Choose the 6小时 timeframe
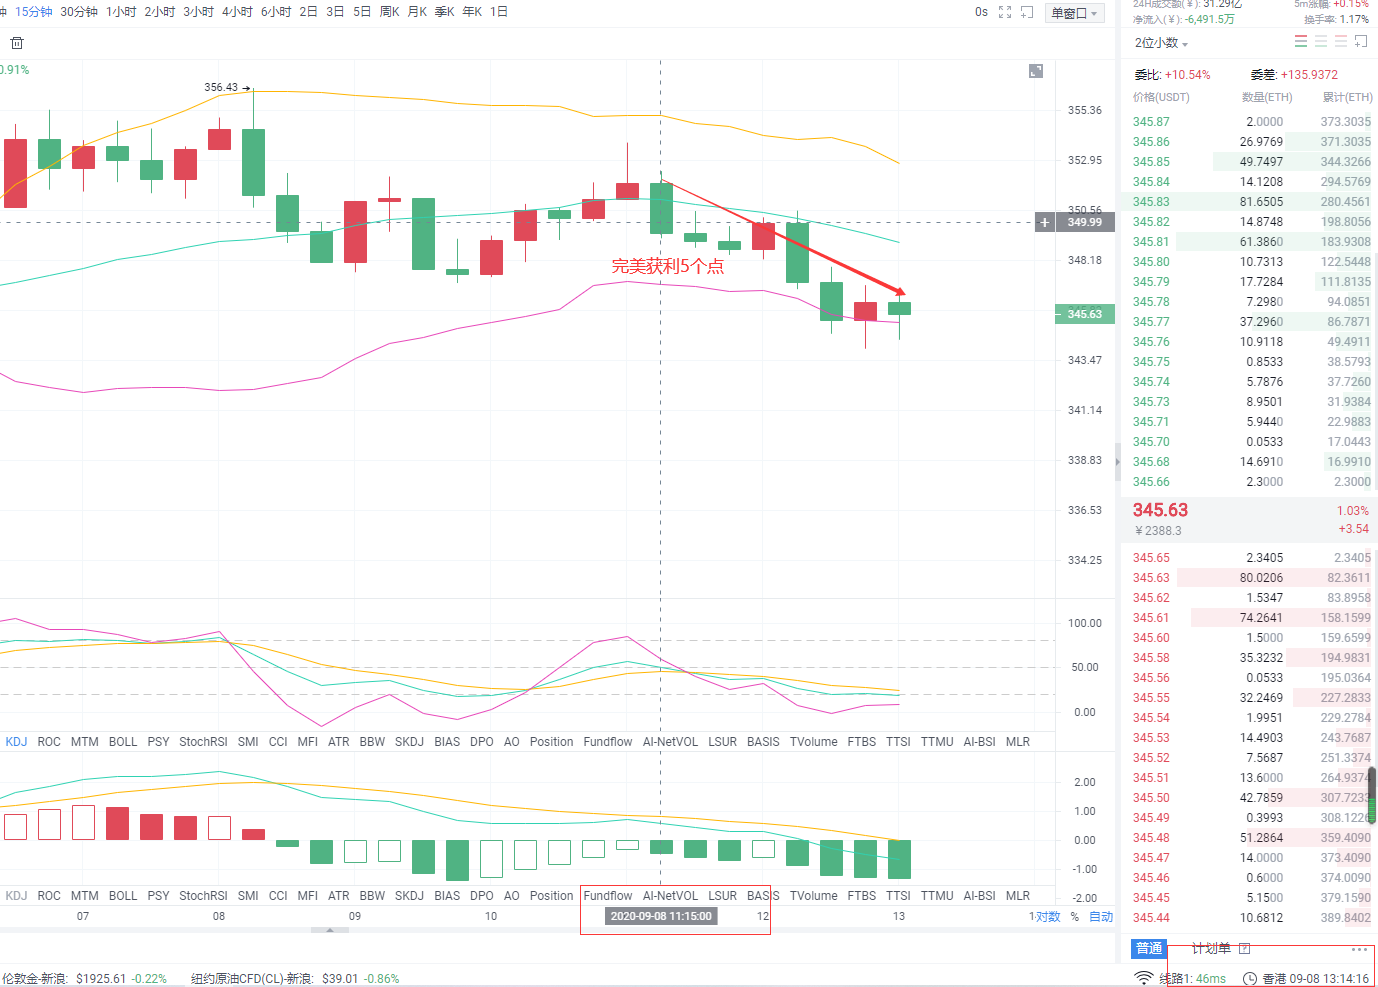1378x987 pixels. pyautogui.click(x=276, y=12)
